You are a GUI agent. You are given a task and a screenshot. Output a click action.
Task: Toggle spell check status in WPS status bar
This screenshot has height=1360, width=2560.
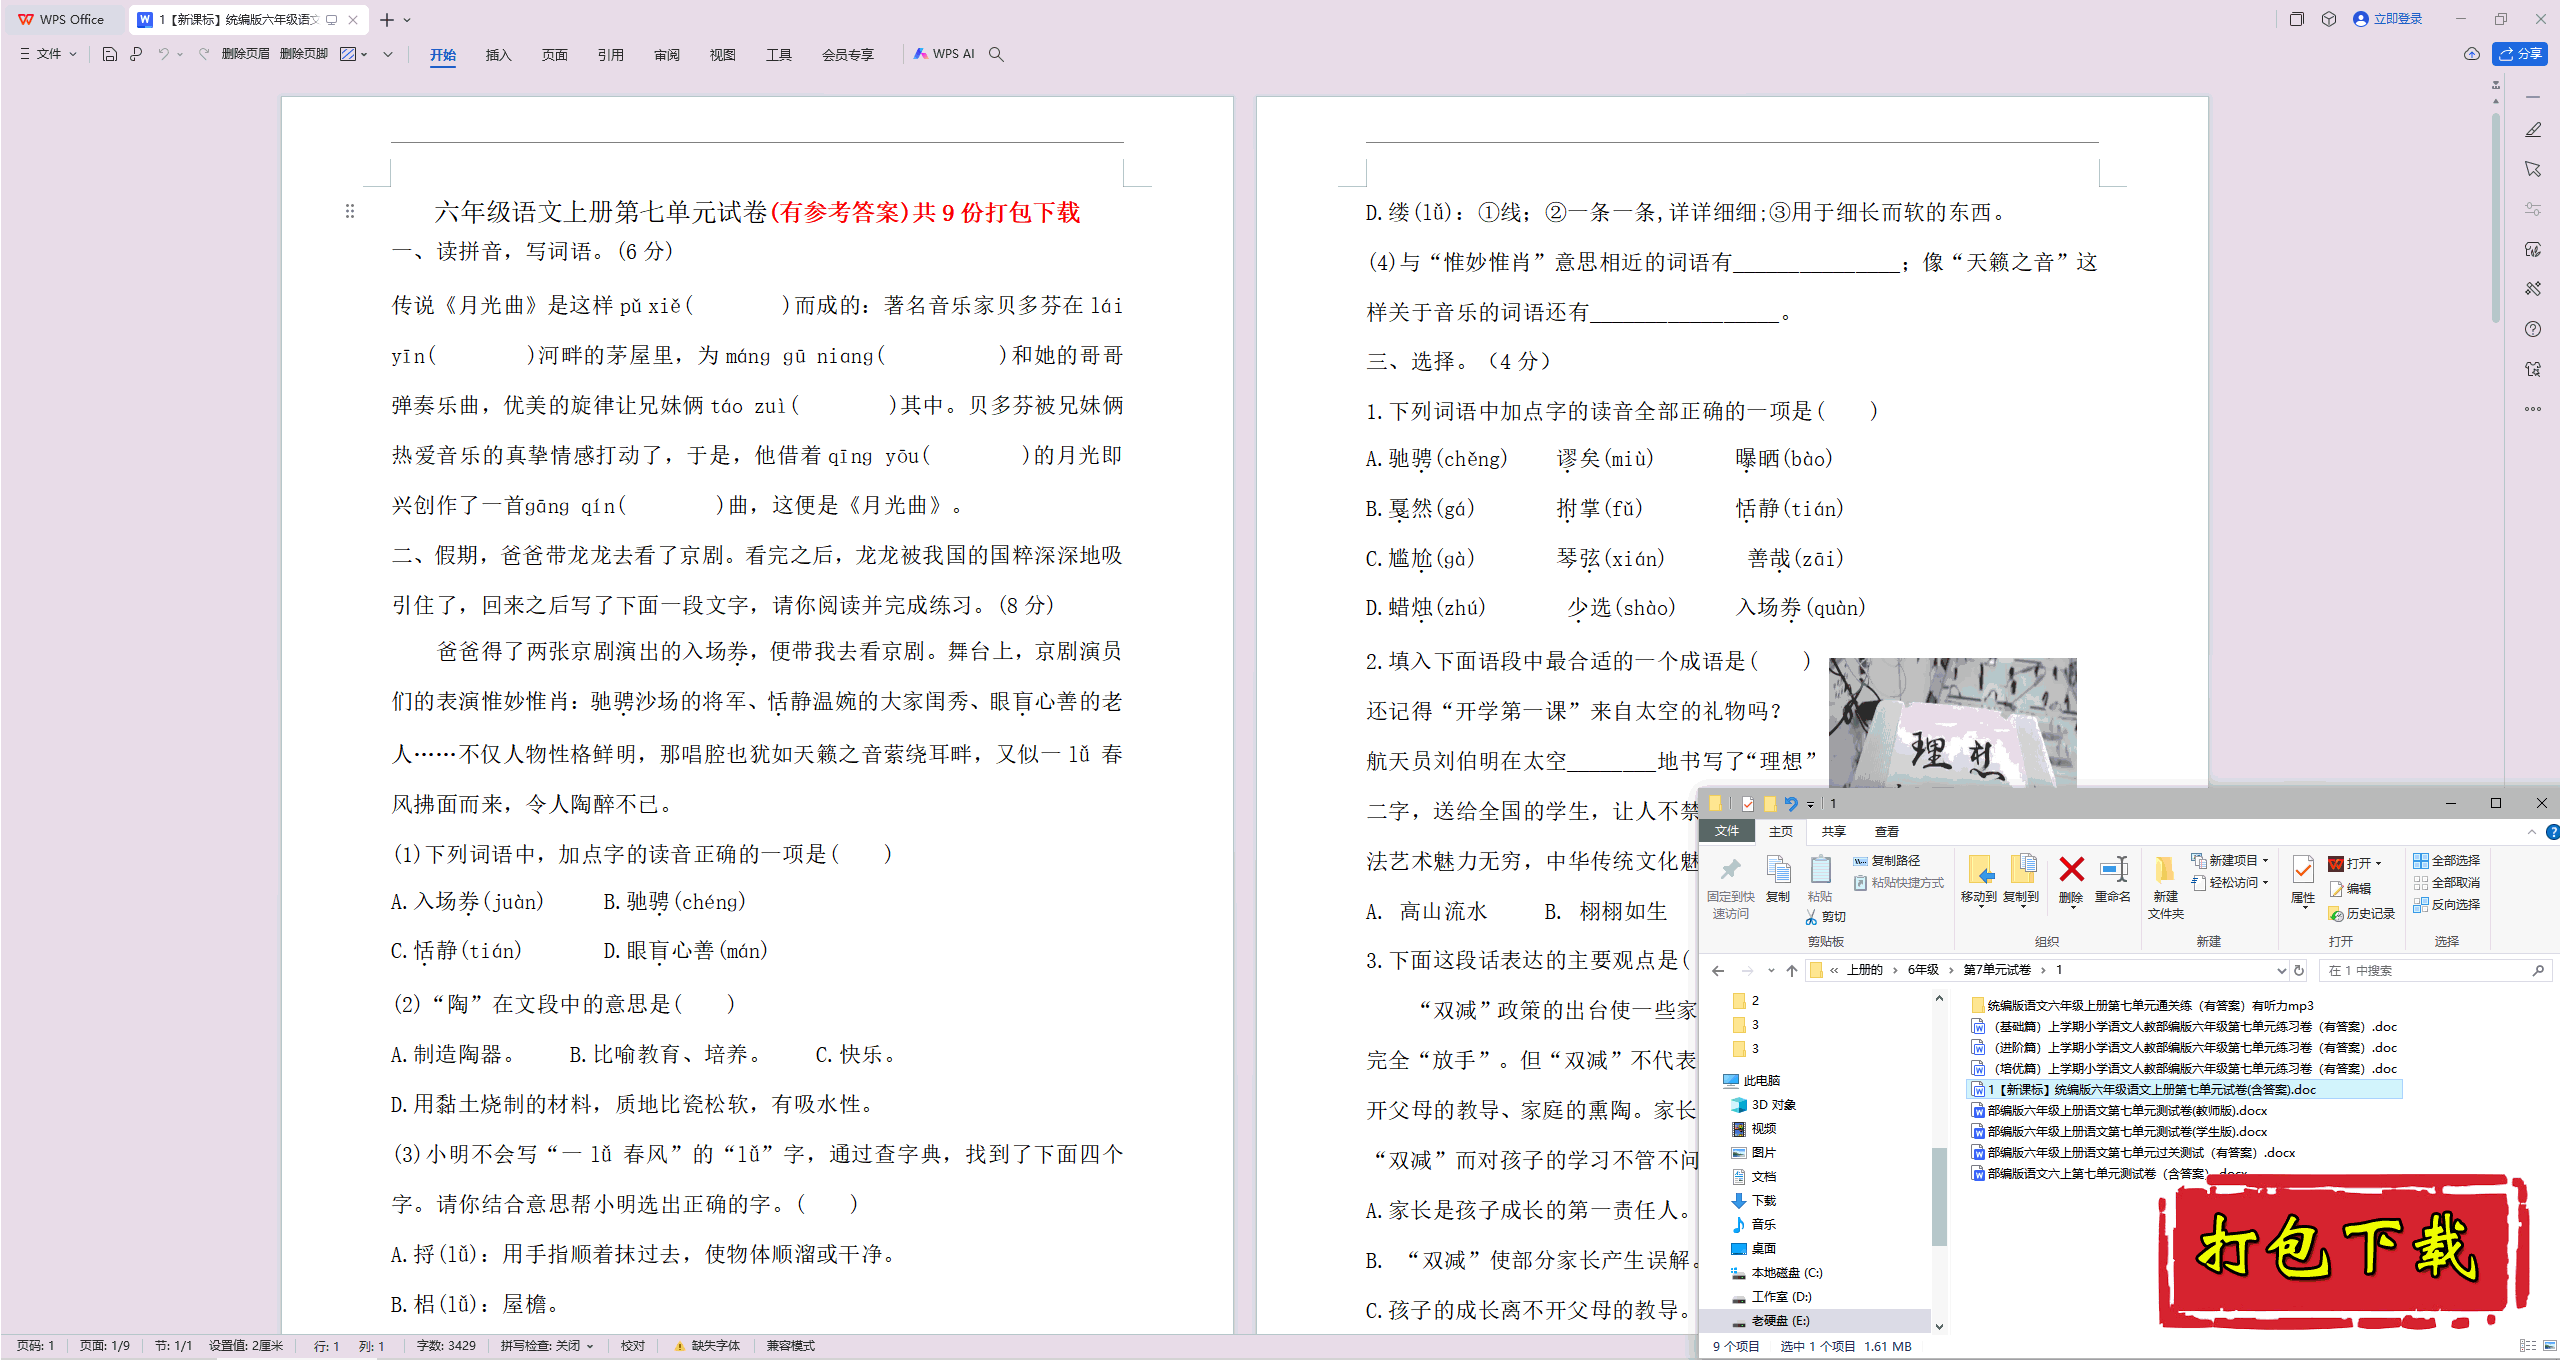pos(547,1346)
